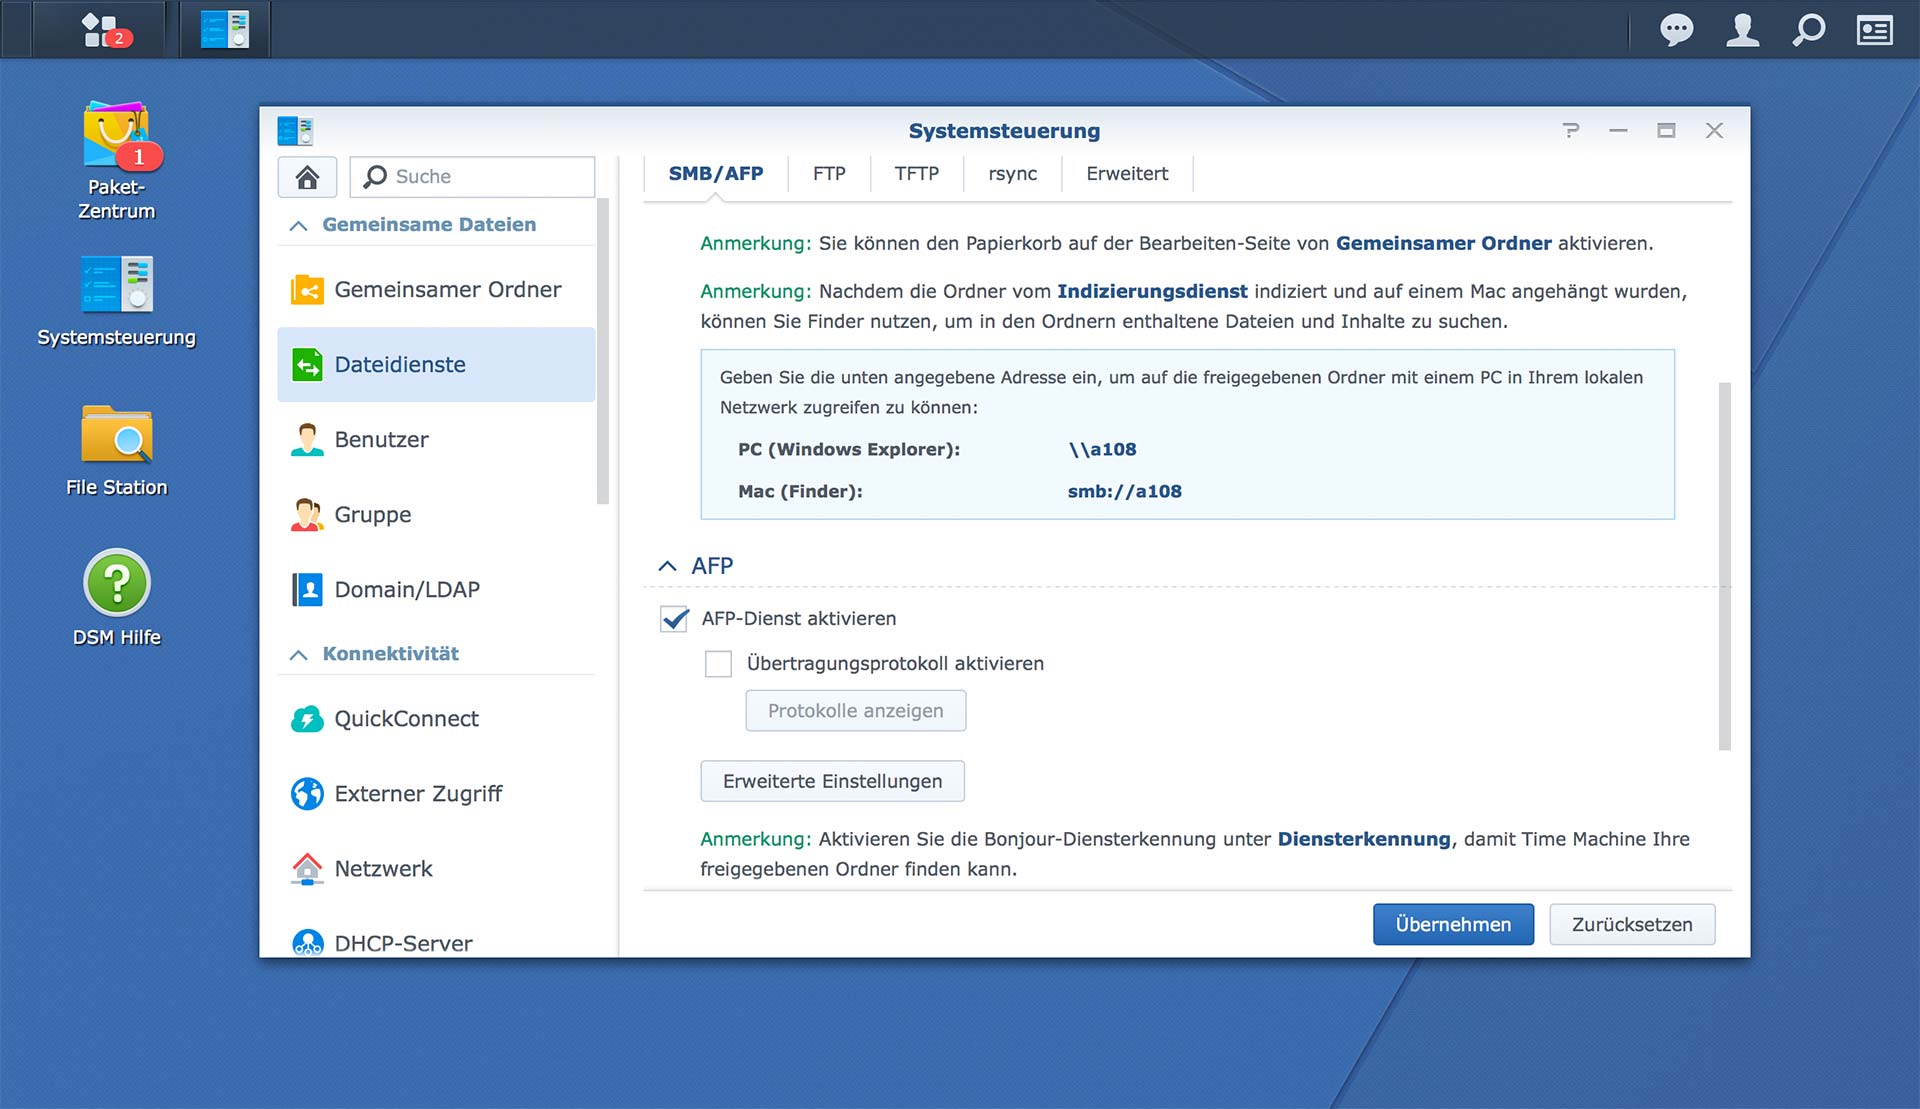Image resolution: width=1920 pixels, height=1109 pixels.
Task: Click the Gruppe icon
Action: click(307, 515)
